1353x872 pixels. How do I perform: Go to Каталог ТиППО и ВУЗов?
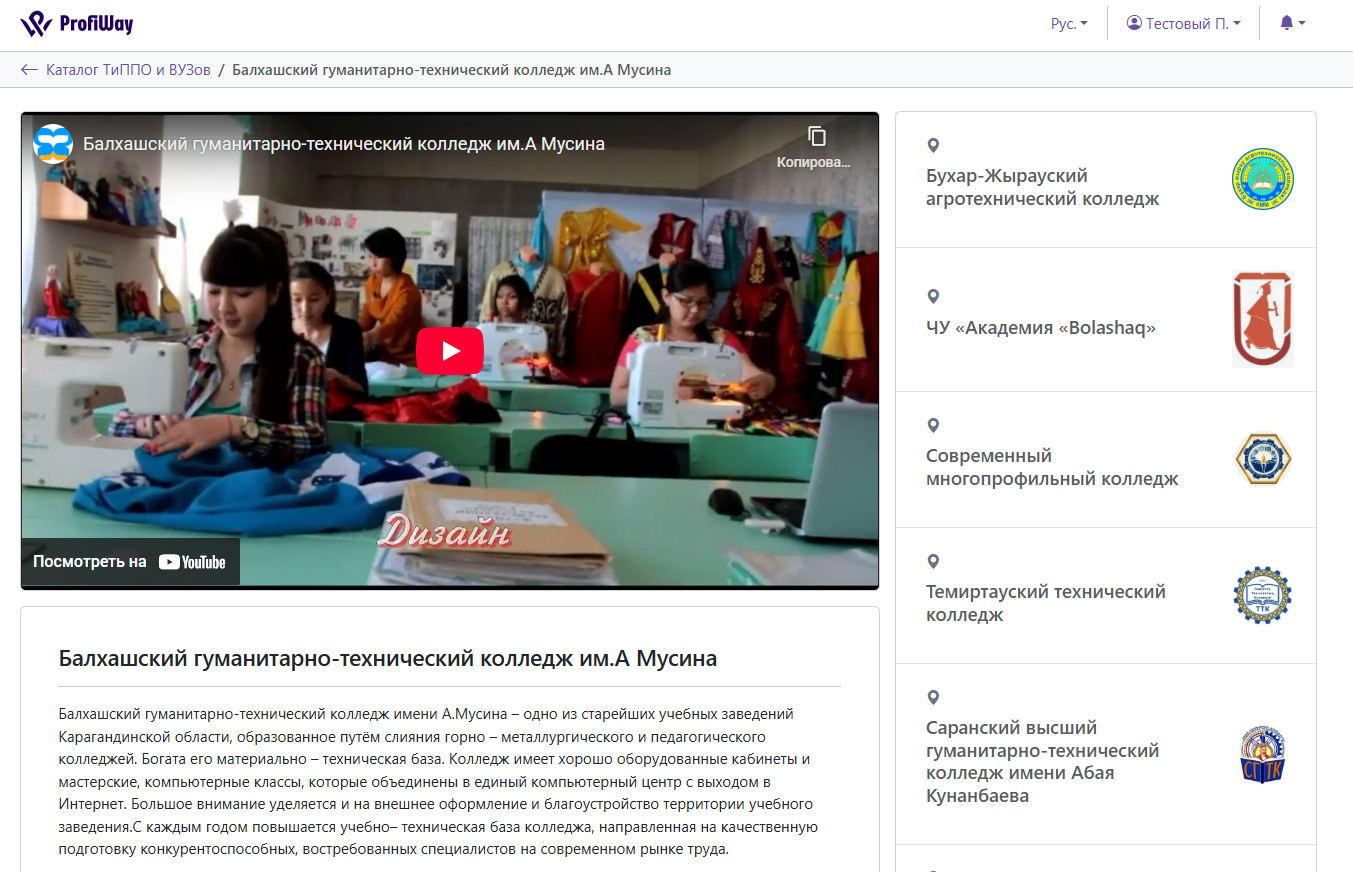click(x=128, y=70)
